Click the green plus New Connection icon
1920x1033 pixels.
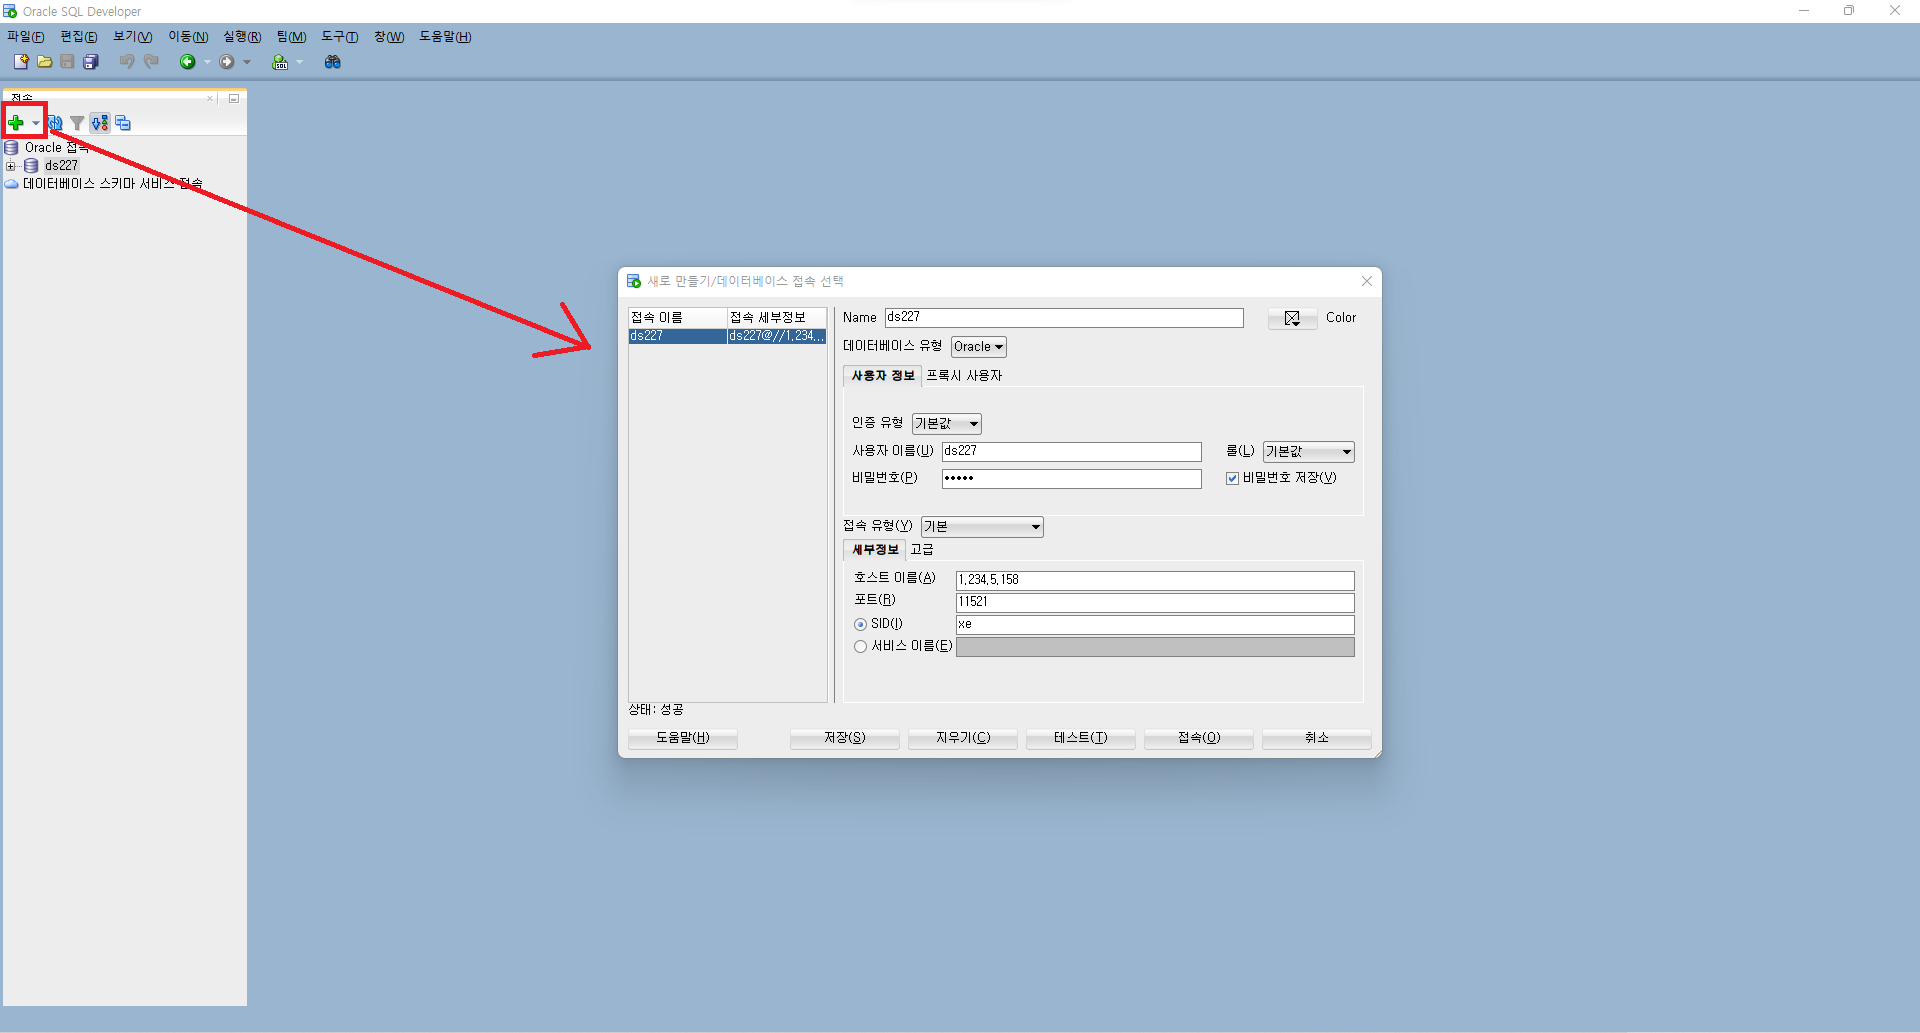coord(16,123)
